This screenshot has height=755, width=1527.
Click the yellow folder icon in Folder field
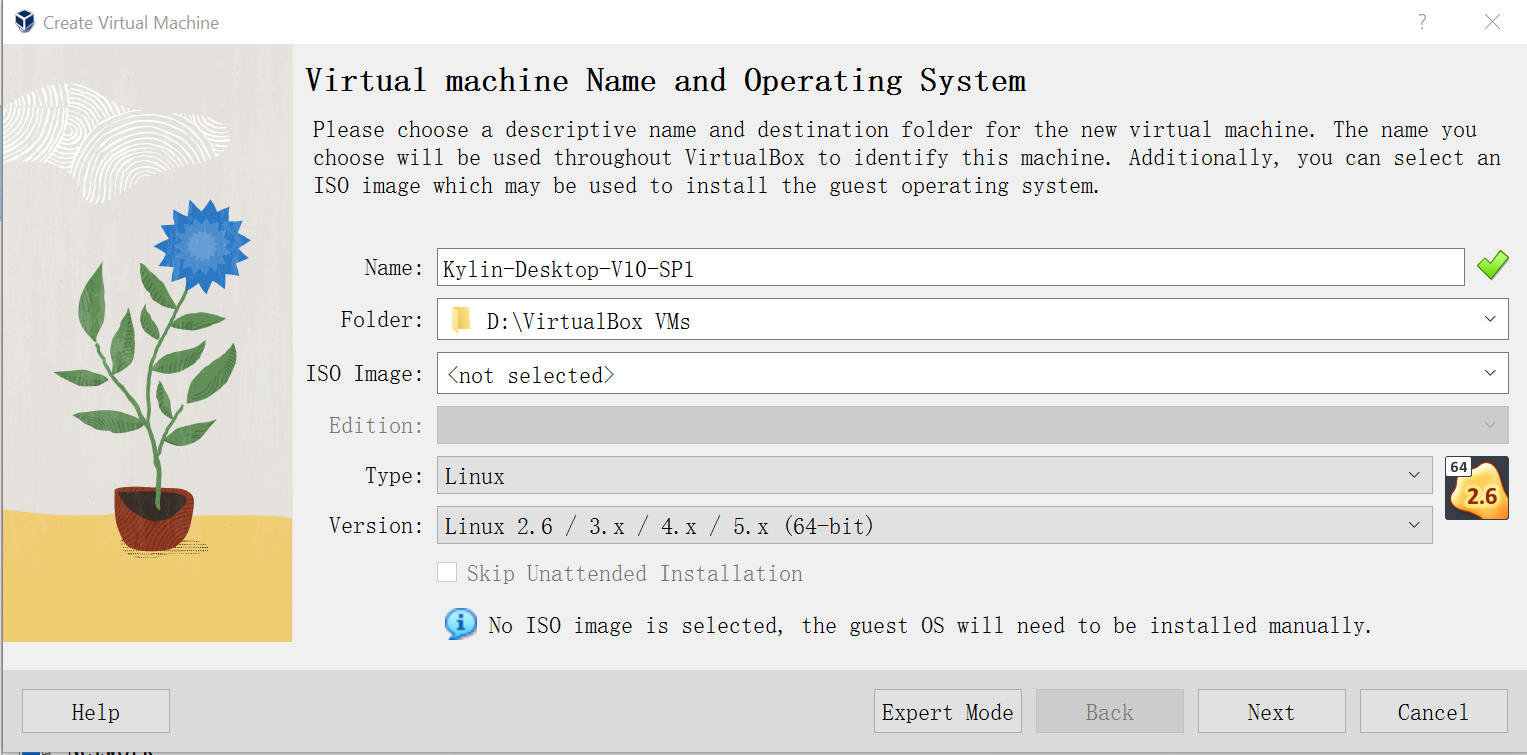click(x=461, y=321)
